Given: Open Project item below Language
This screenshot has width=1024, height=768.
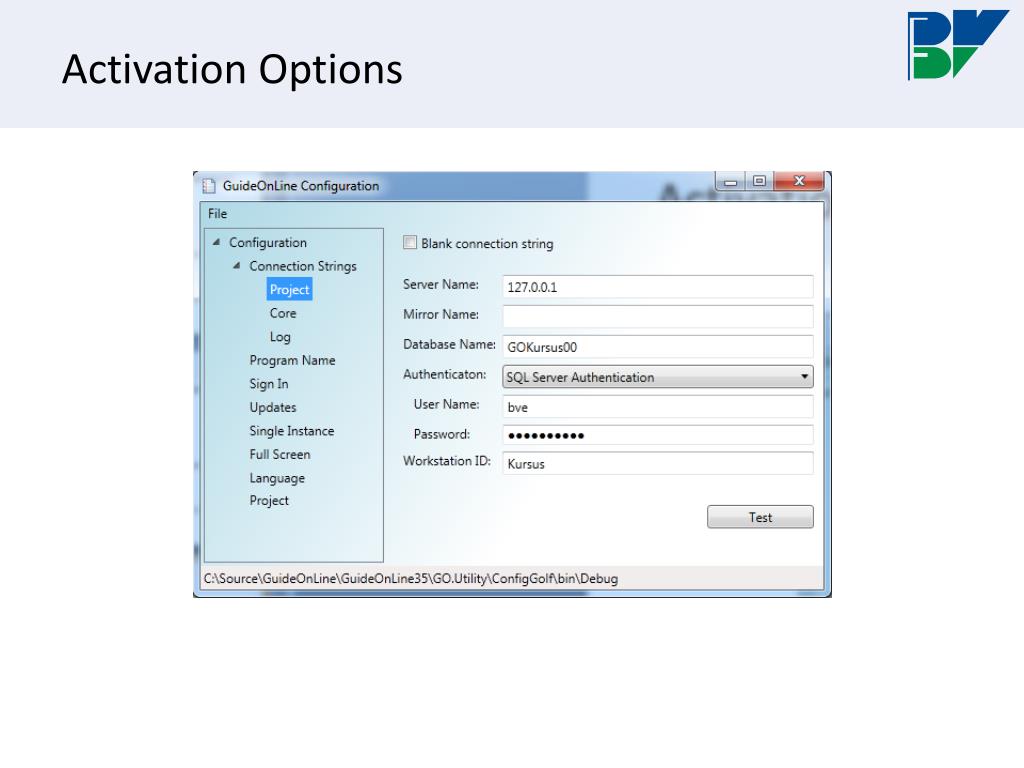Looking at the screenshot, I should tap(268, 500).
